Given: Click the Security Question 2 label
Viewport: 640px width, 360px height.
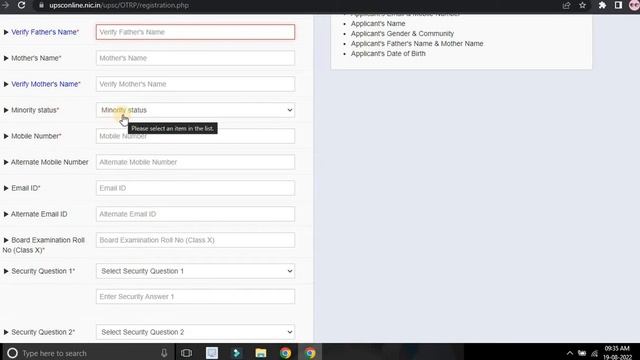Looking at the screenshot, I should coord(43,332).
